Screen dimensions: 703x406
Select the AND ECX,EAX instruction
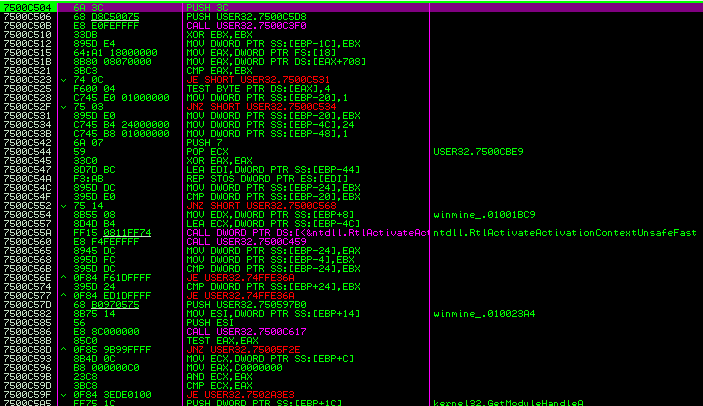[x=219, y=376]
